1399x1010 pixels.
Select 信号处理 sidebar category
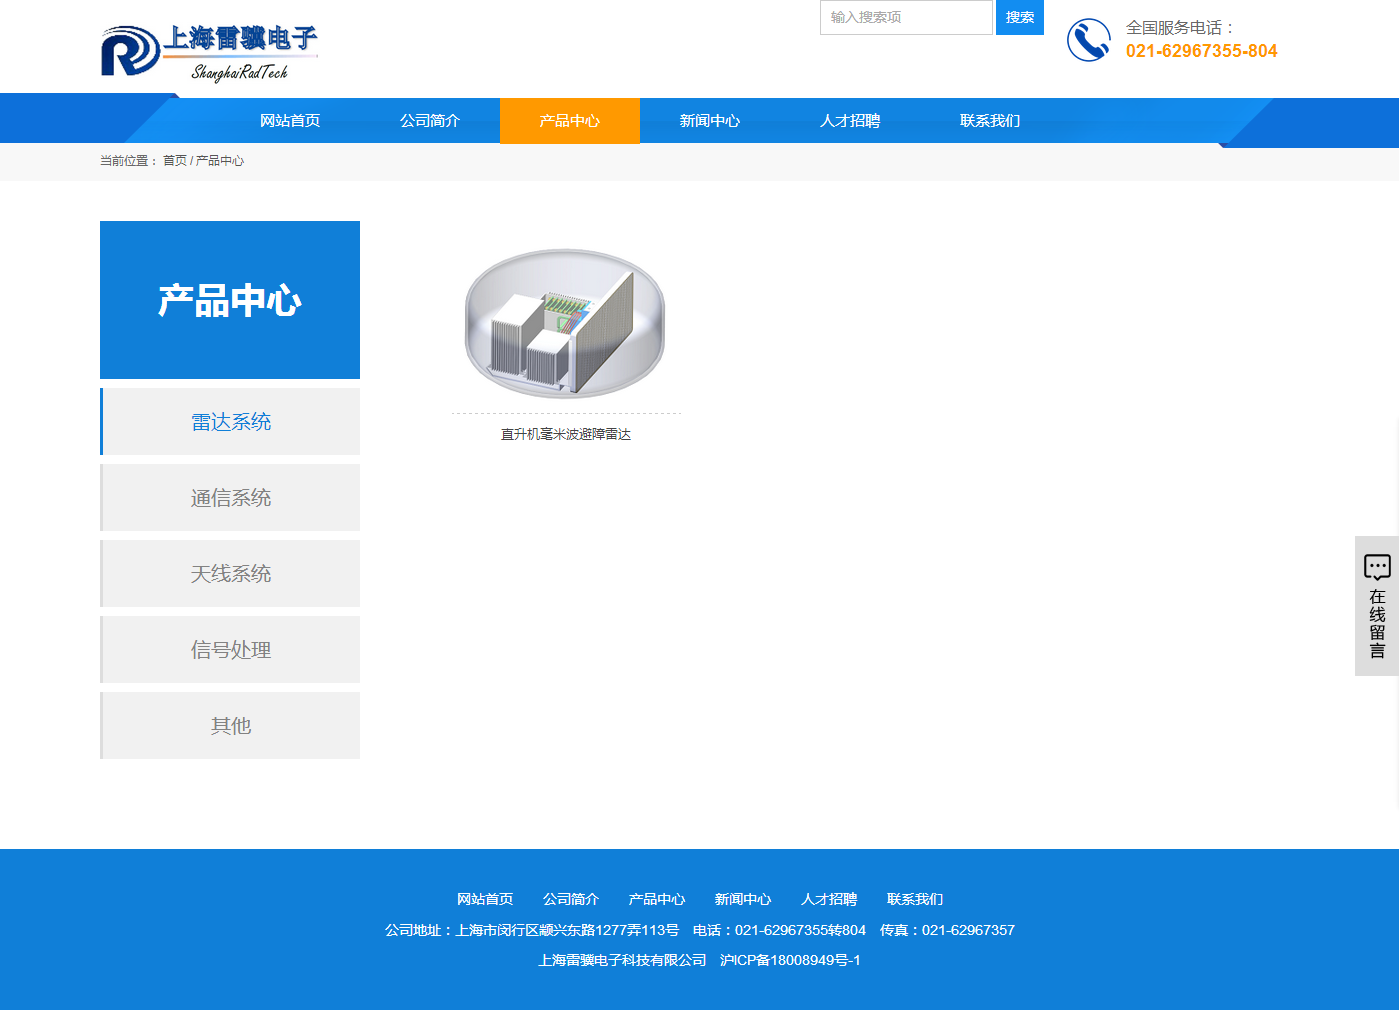click(x=230, y=650)
